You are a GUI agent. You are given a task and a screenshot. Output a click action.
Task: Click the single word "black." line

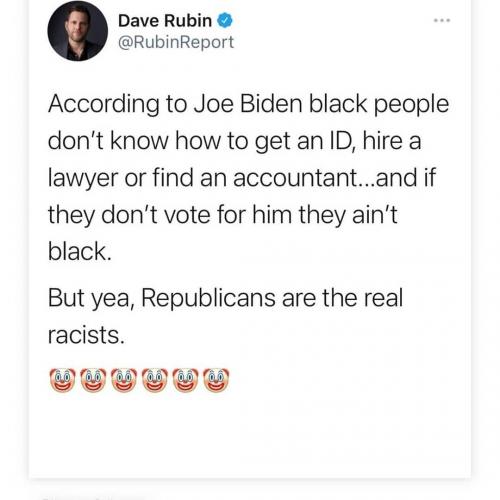coord(80,251)
